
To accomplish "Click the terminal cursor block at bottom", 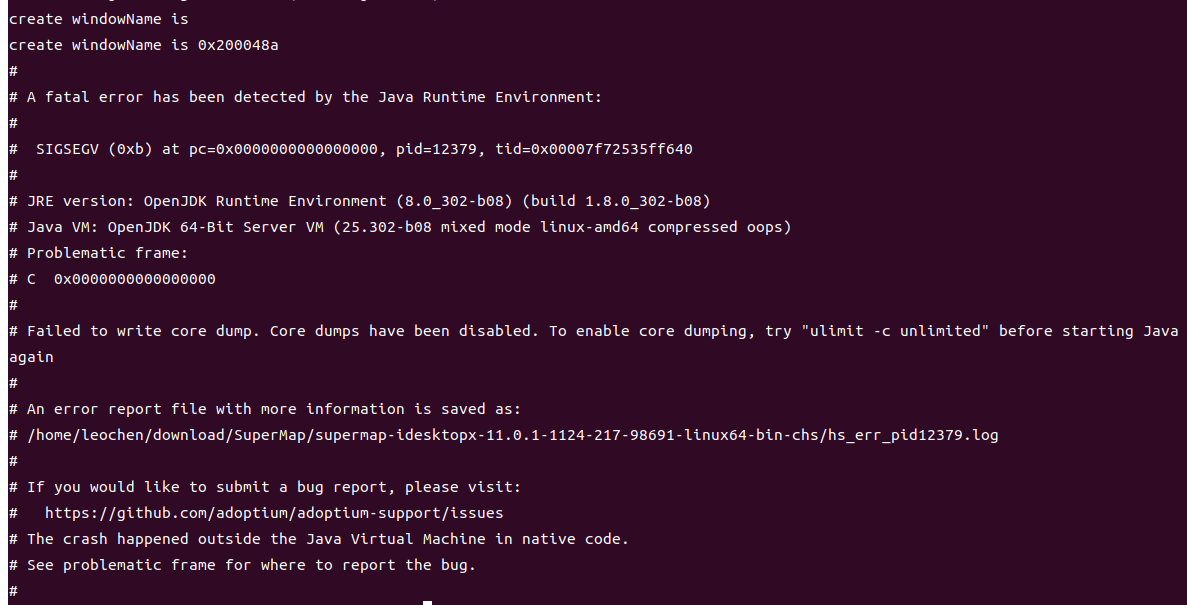I will pyautogui.click(x=427, y=603).
